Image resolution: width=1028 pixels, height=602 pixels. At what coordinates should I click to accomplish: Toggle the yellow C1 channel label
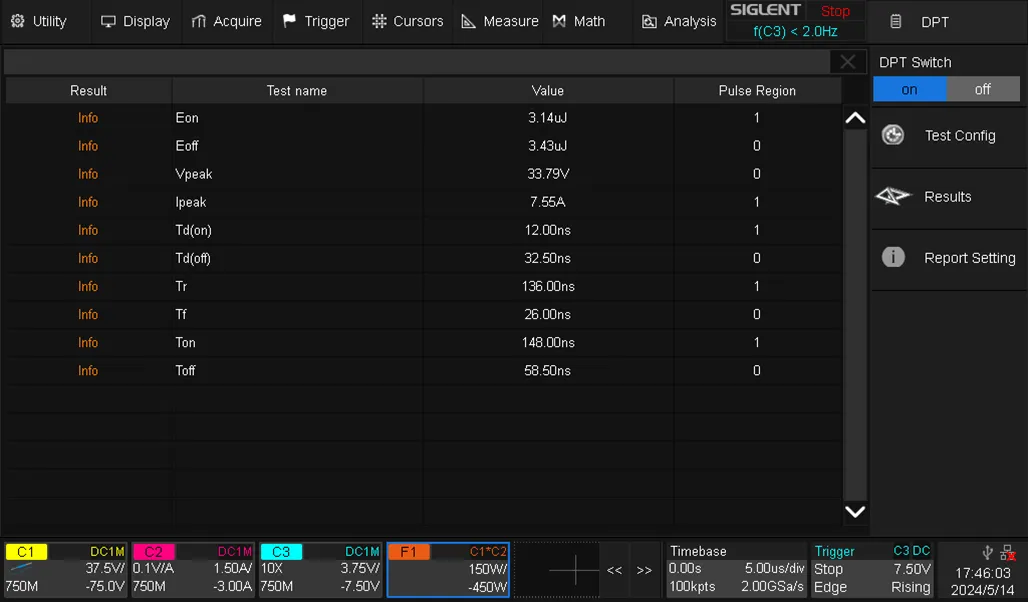click(26, 552)
